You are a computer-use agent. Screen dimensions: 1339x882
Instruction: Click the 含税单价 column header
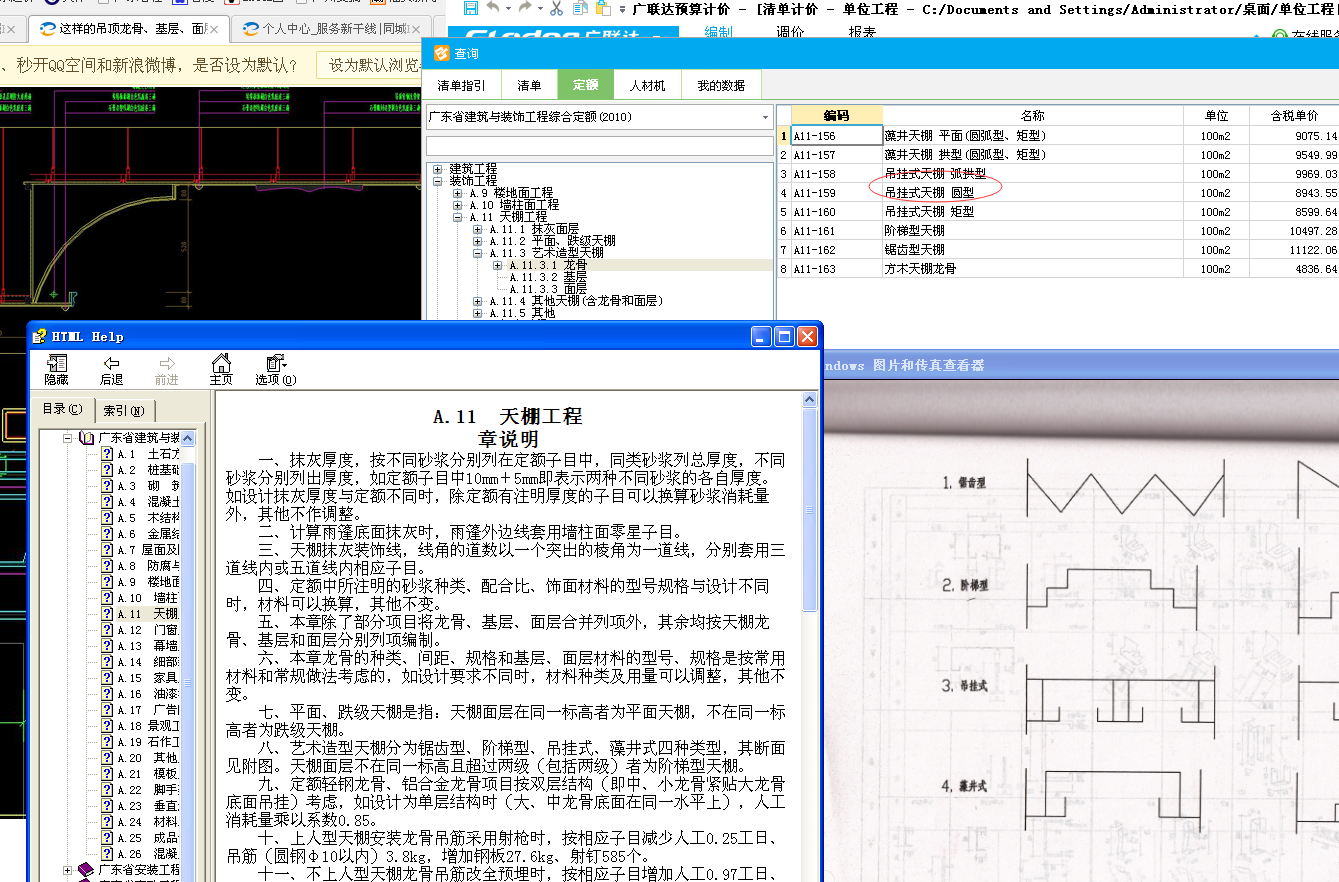click(x=1294, y=116)
